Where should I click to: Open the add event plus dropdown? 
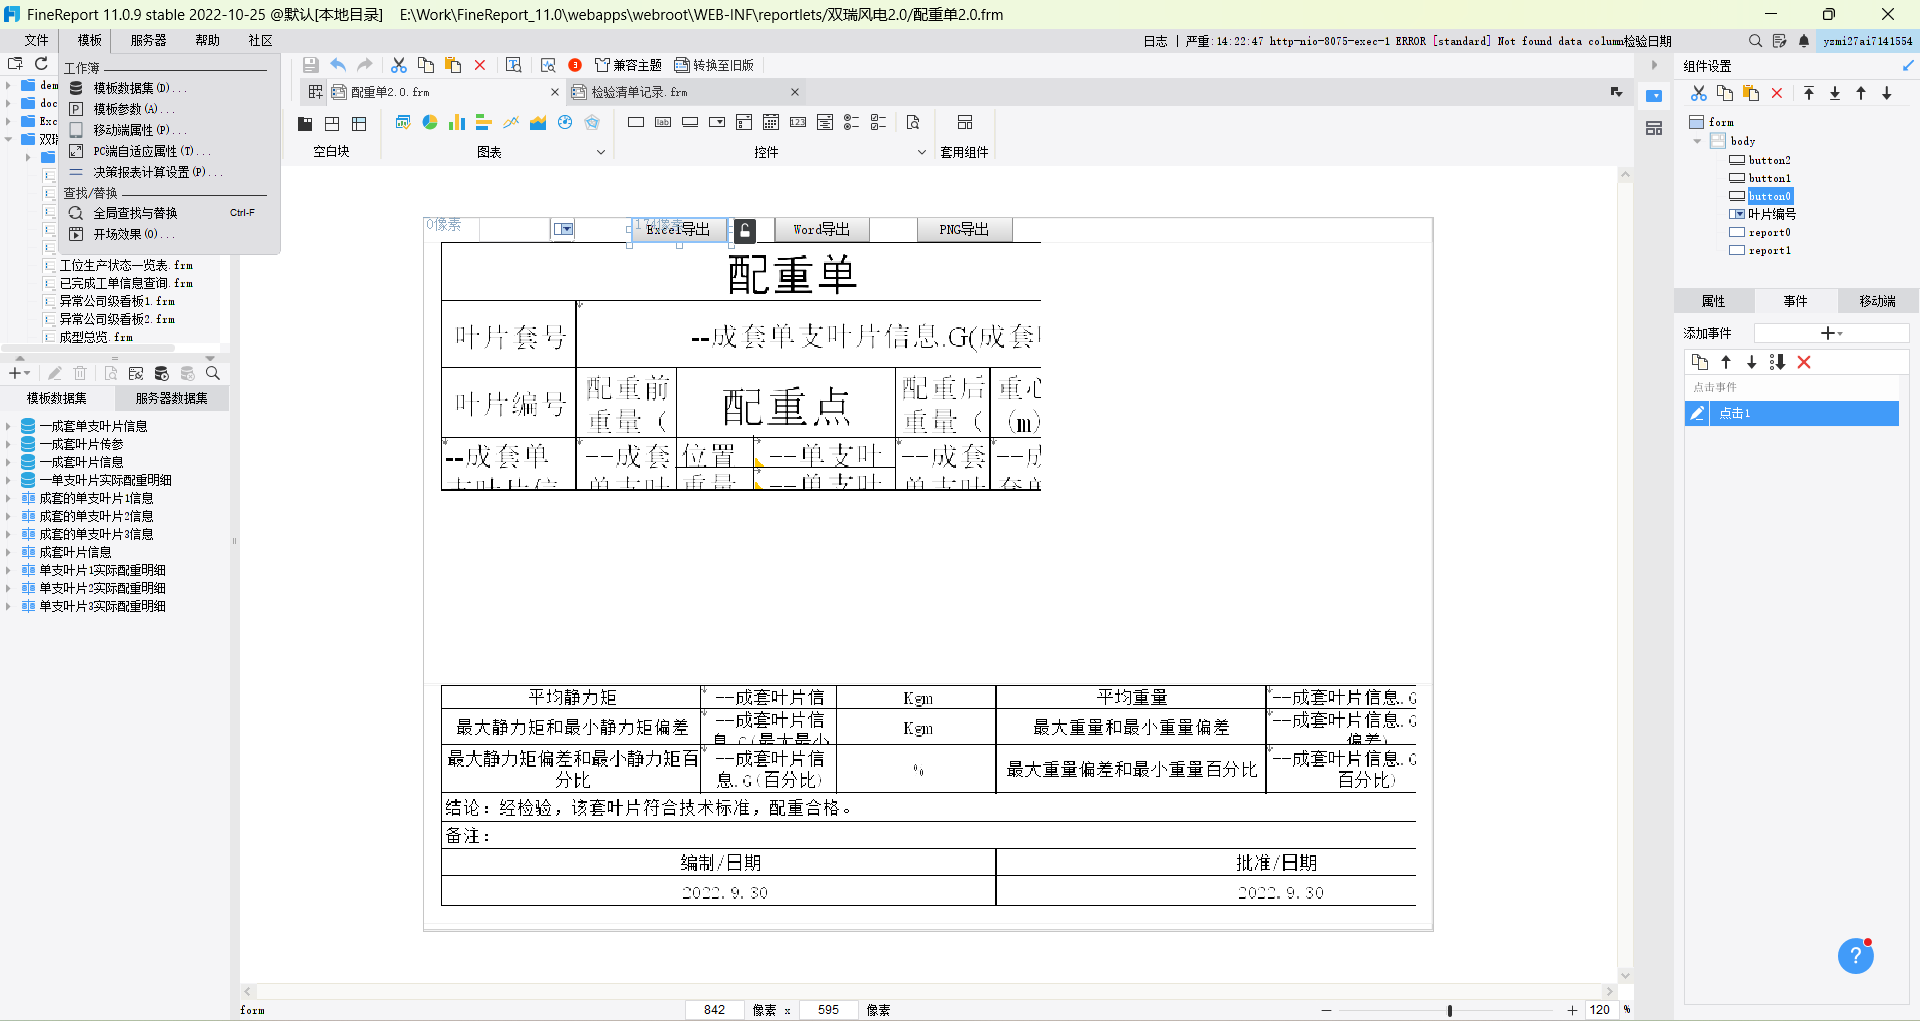1831,333
